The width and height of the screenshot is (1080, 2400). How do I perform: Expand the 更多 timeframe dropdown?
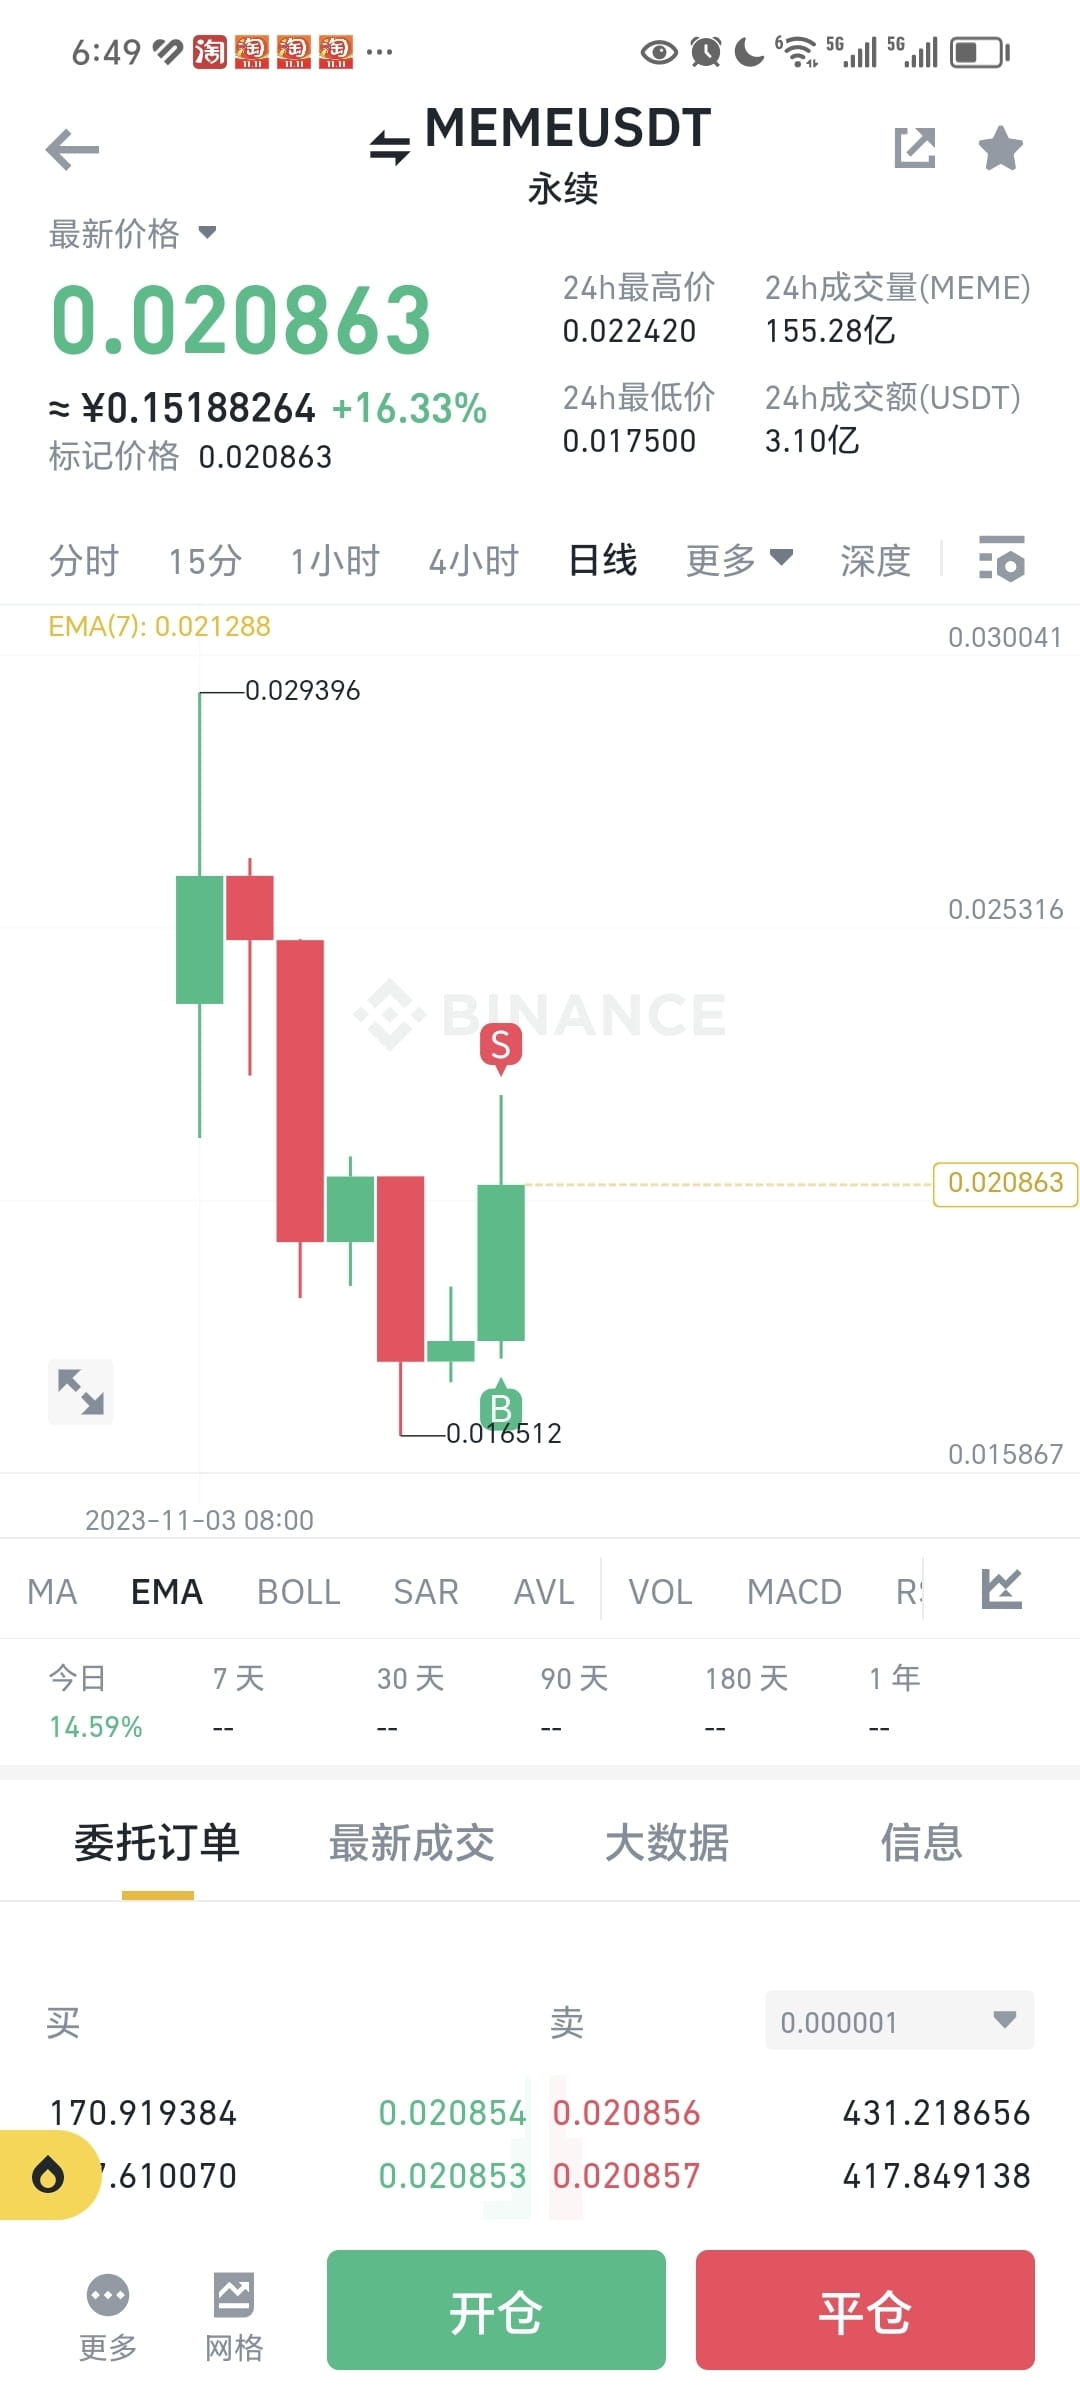pos(738,560)
